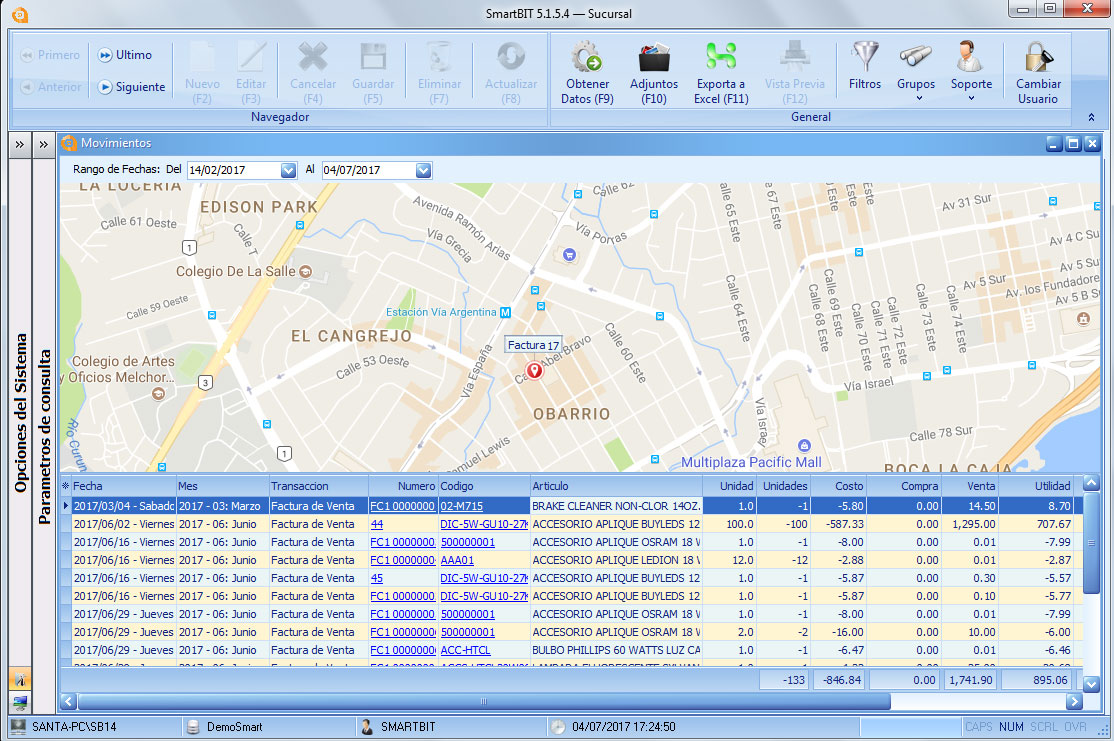
Task: Open the Filtros funnel tool
Action: click(865, 66)
